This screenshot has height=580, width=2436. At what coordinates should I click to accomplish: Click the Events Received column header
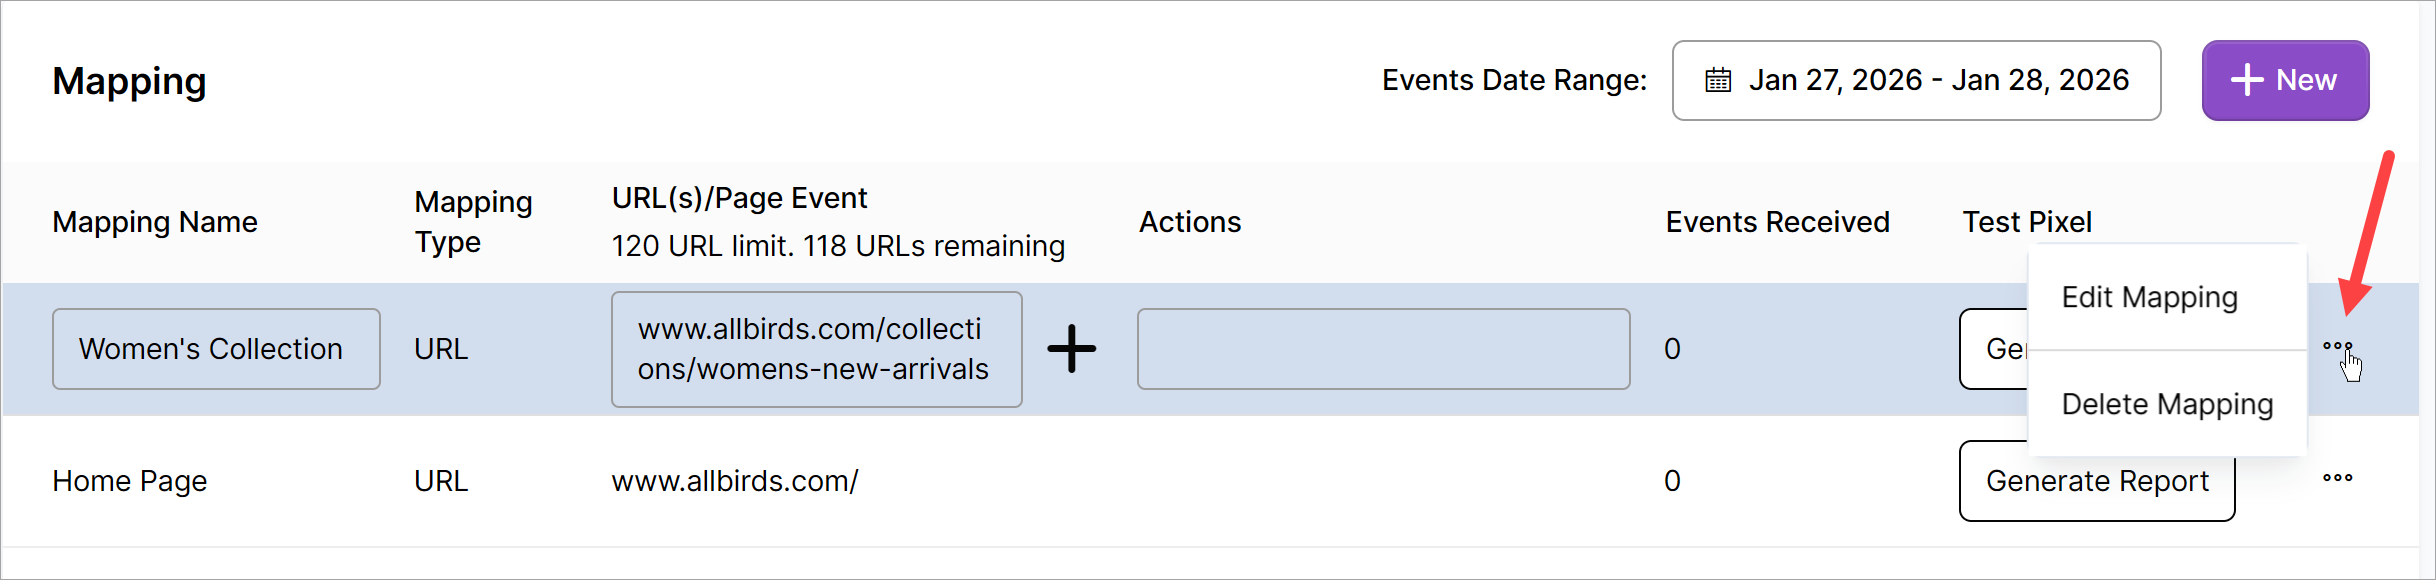tap(1777, 222)
